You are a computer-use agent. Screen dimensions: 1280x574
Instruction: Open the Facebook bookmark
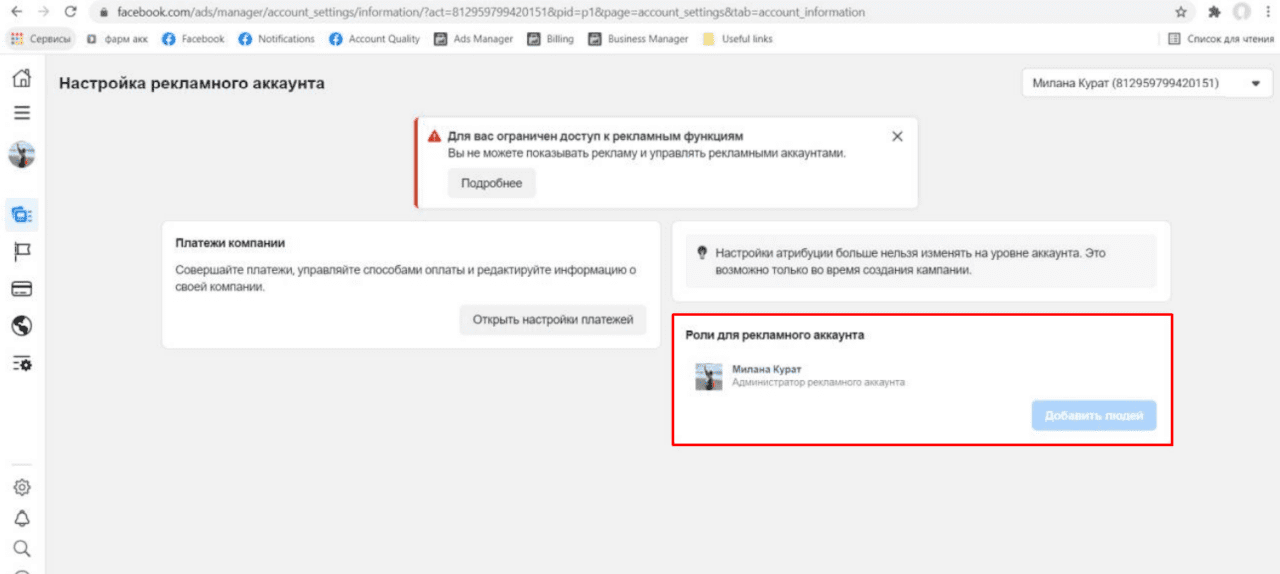click(193, 39)
